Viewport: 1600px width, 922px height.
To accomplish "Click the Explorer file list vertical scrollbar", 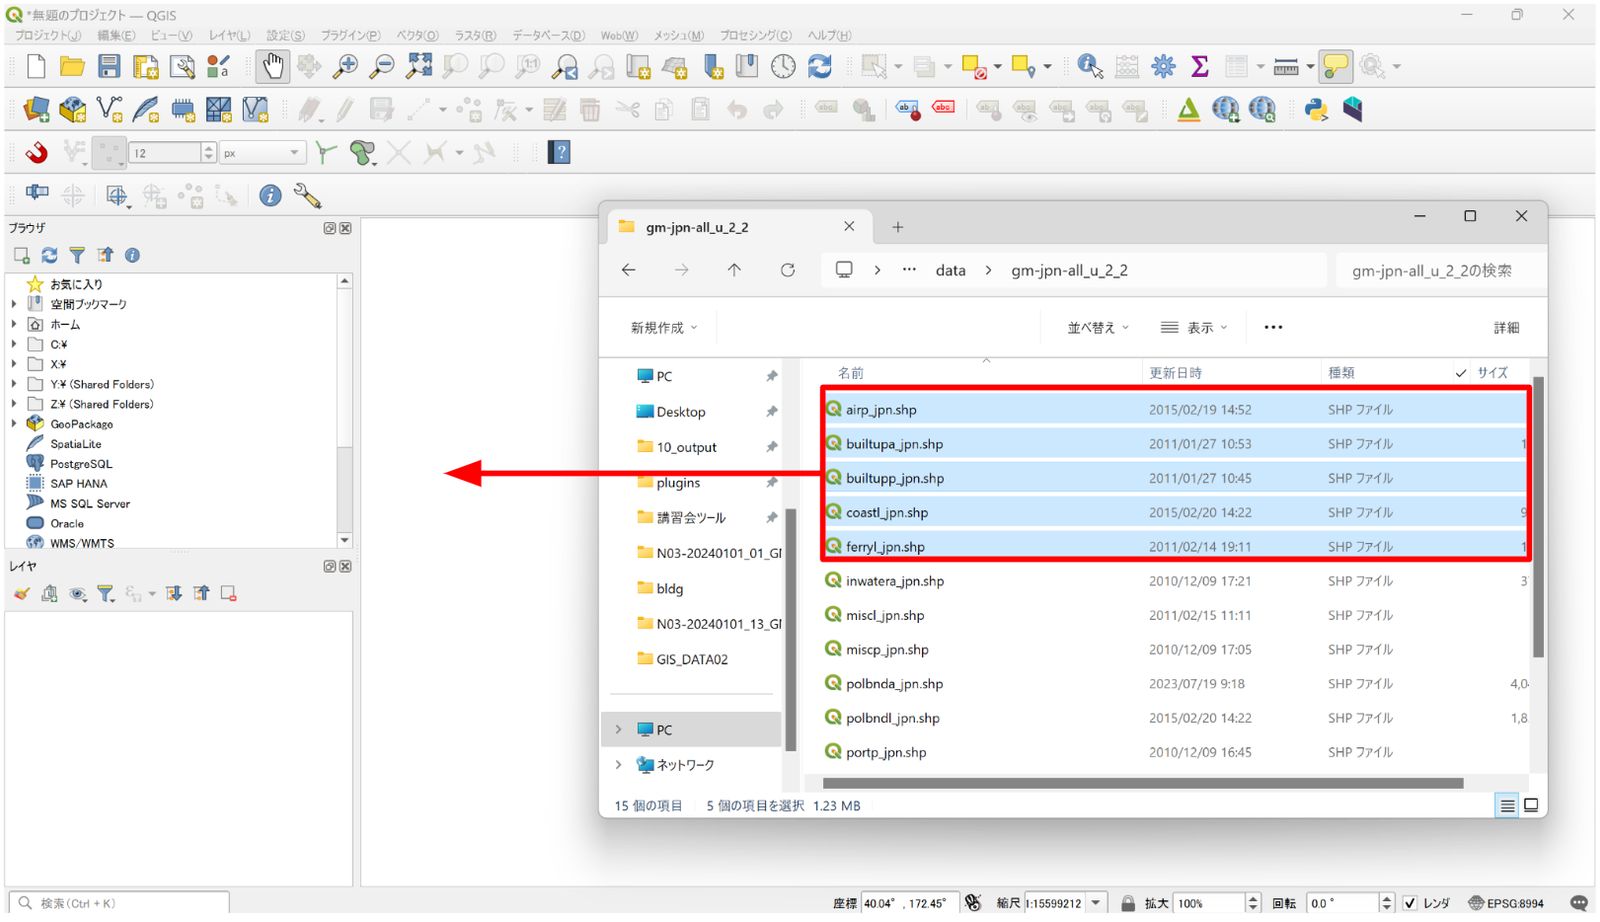I will 1538,517.
